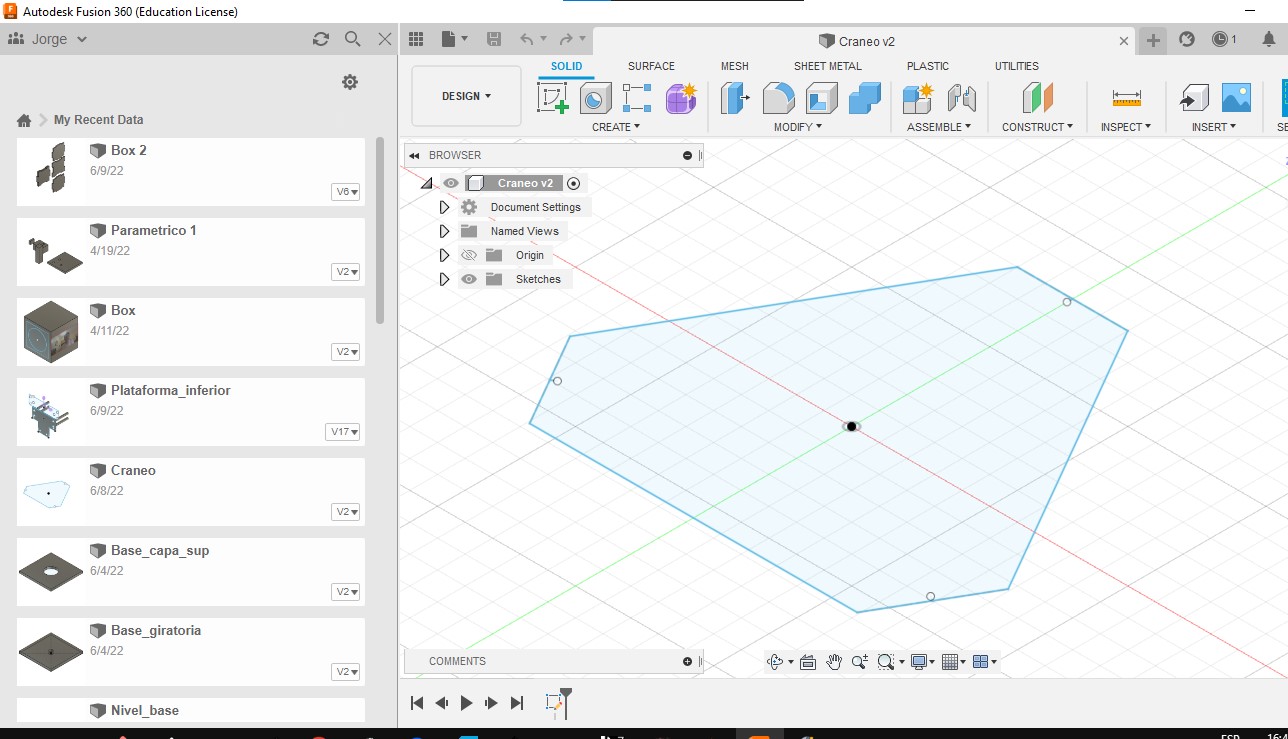Collapse the BROWSER panel with minus button
Viewport: 1288px width, 739px height.
687,155
